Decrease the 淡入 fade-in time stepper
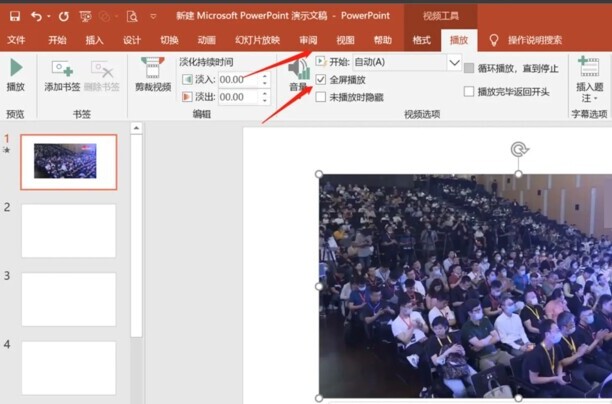612x404 pixels. tap(265, 83)
